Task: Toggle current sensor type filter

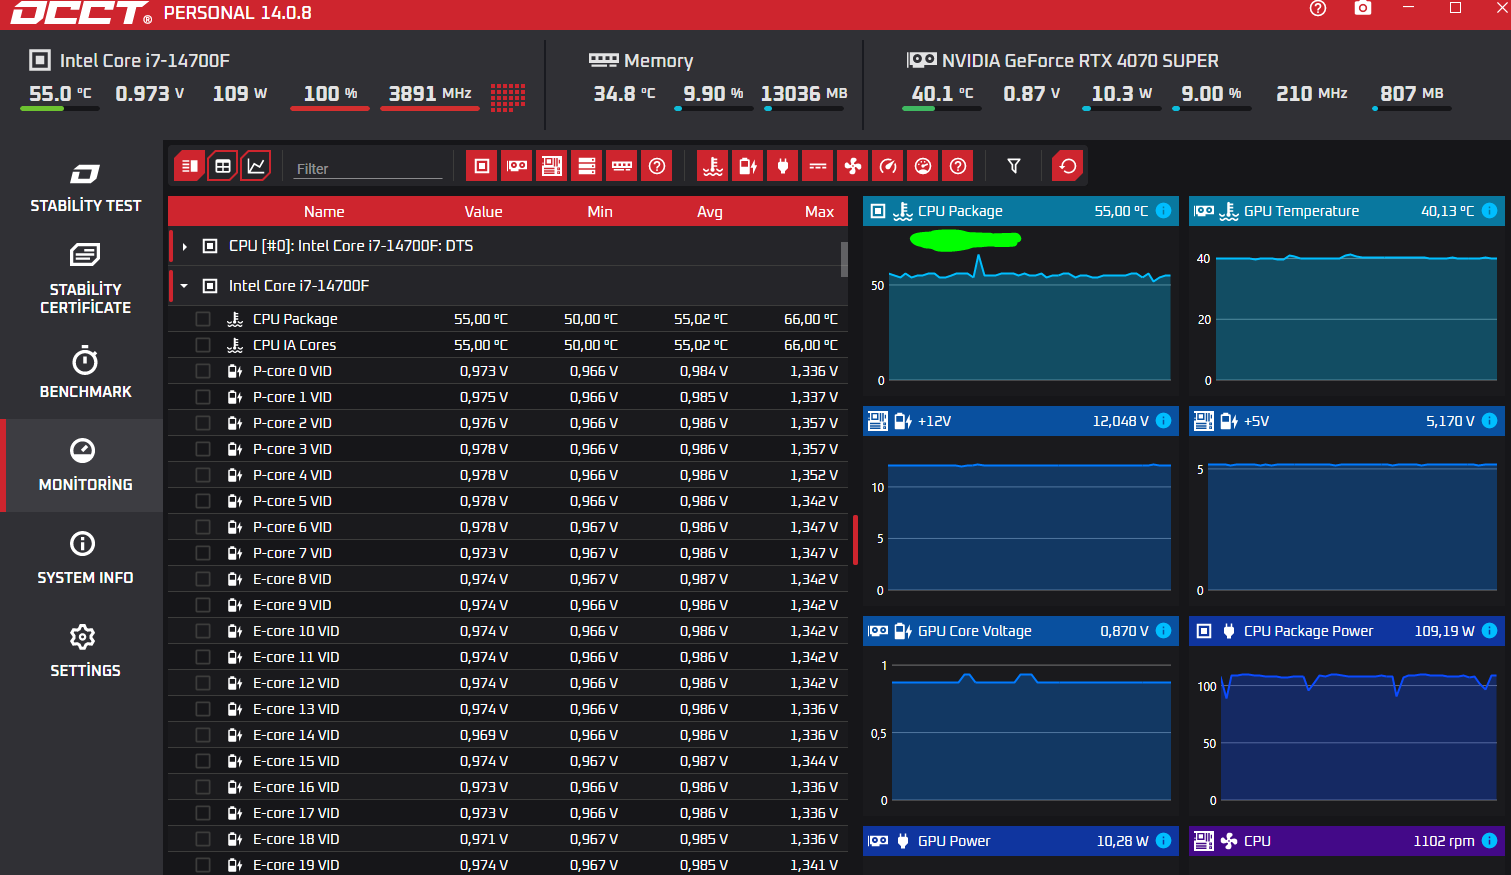Action: coord(818,166)
